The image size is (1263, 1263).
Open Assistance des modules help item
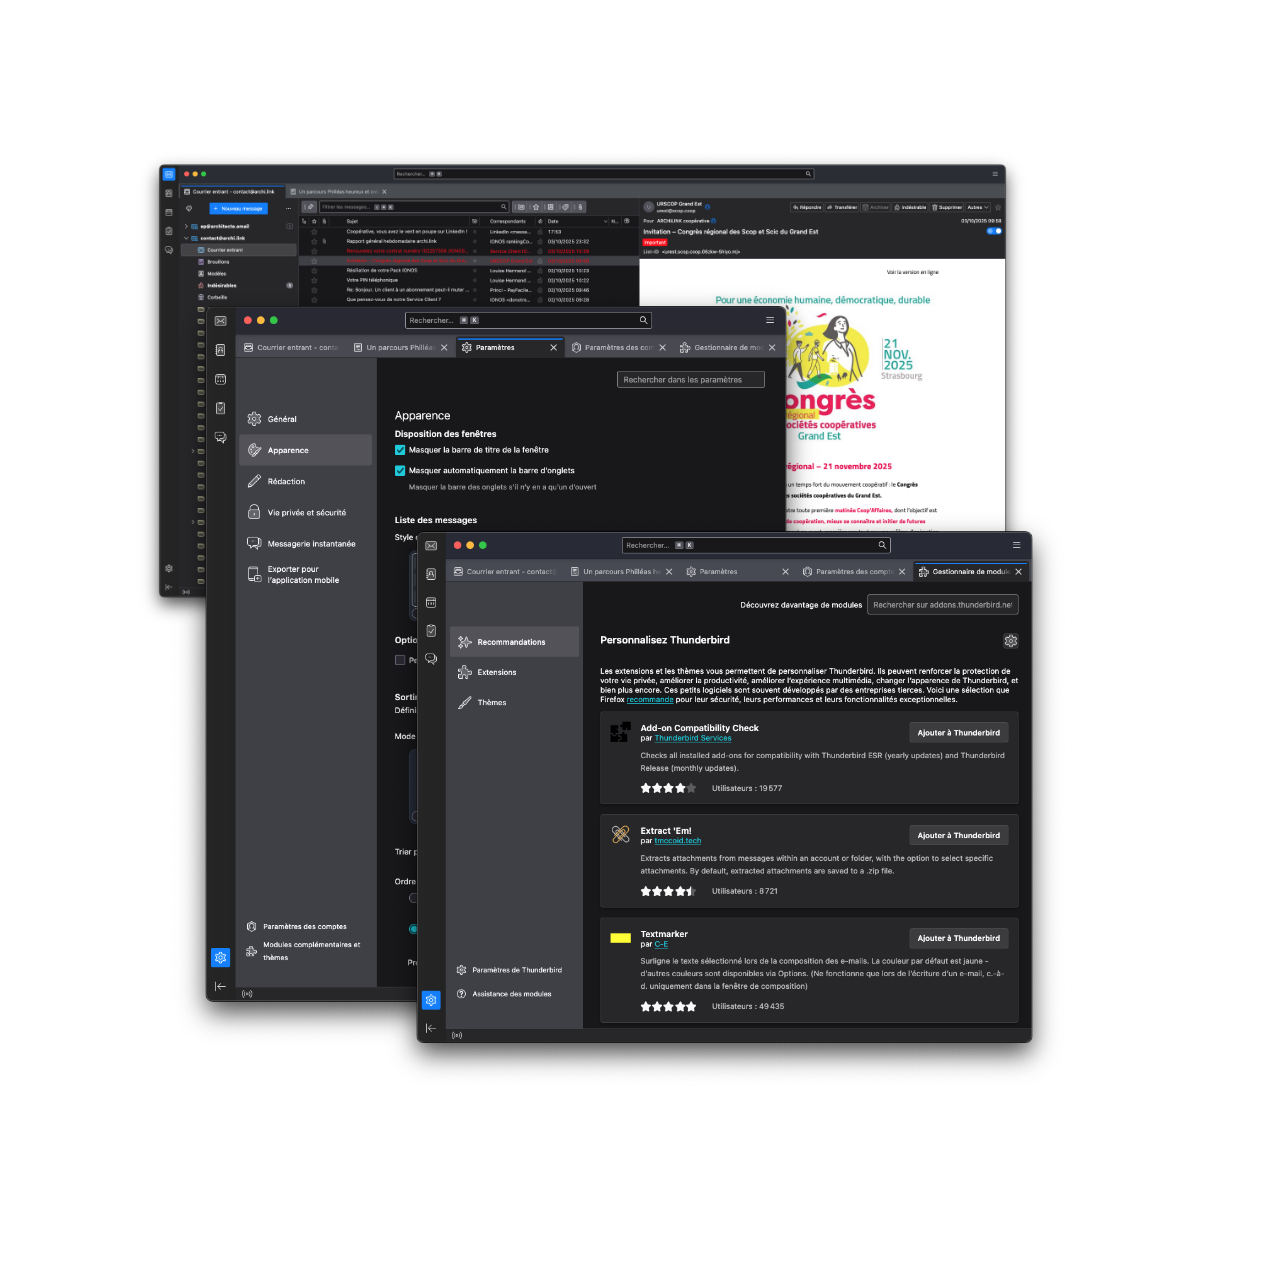coord(511,994)
